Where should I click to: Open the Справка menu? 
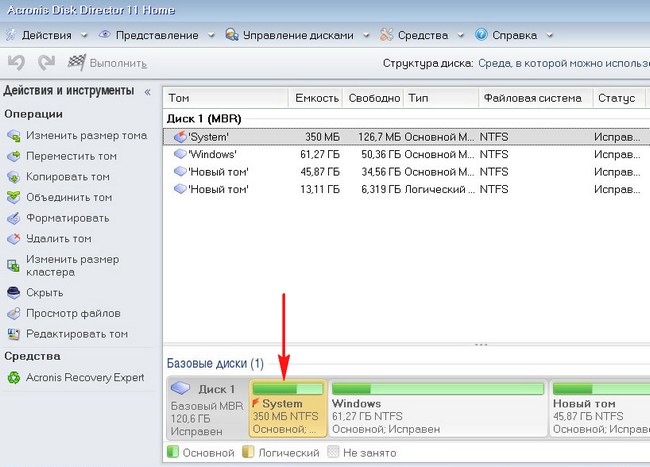[x=514, y=35]
